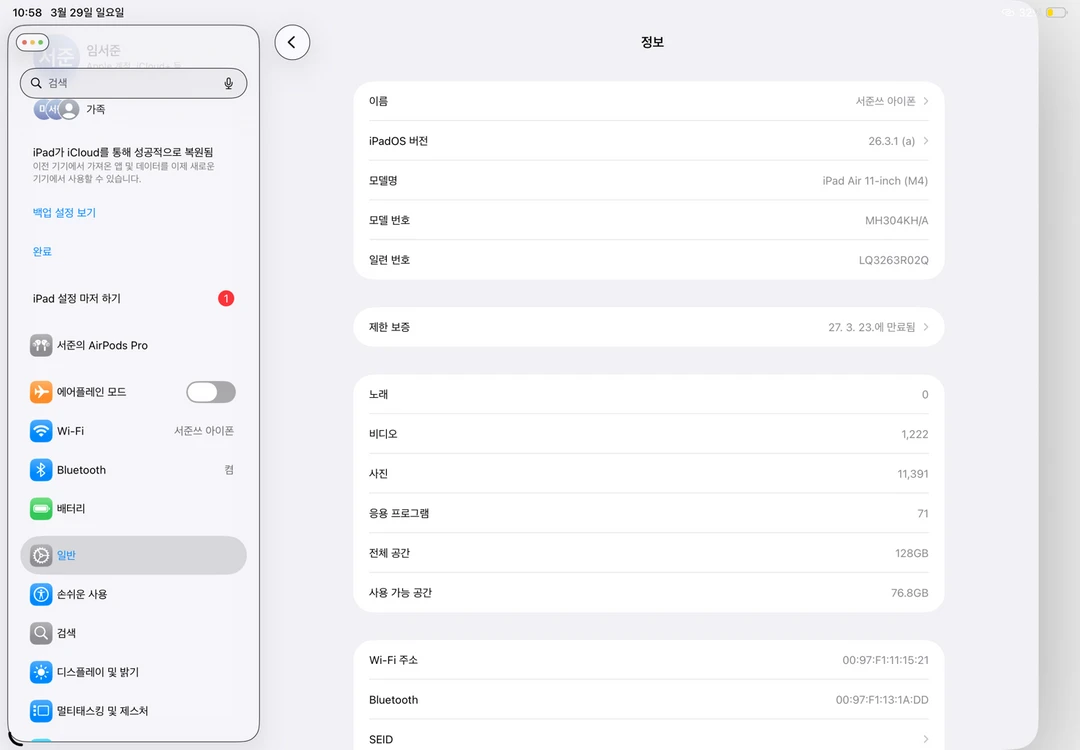Tap the 배터리 label in sidebar
Viewport: 1080px width, 750px height.
71,509
